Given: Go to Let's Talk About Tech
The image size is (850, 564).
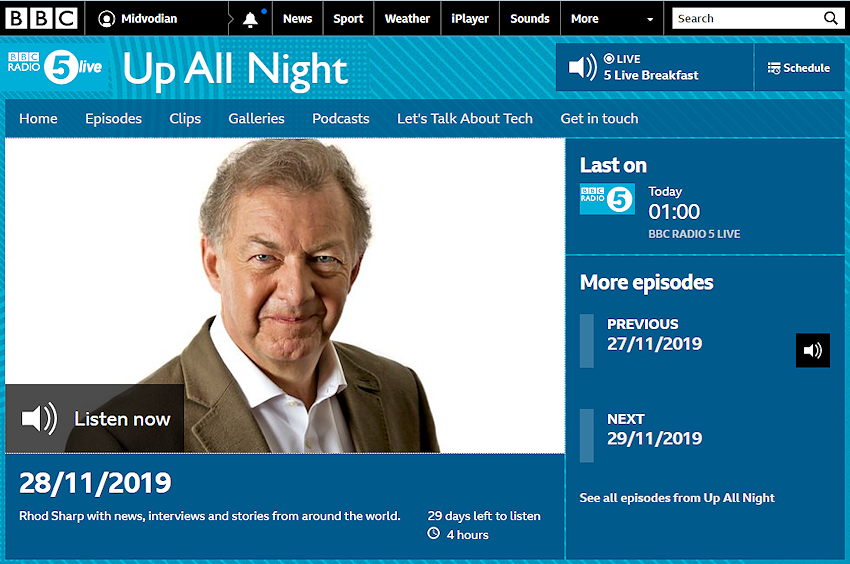Looking at the screenshot, I should tap(465, 118).
